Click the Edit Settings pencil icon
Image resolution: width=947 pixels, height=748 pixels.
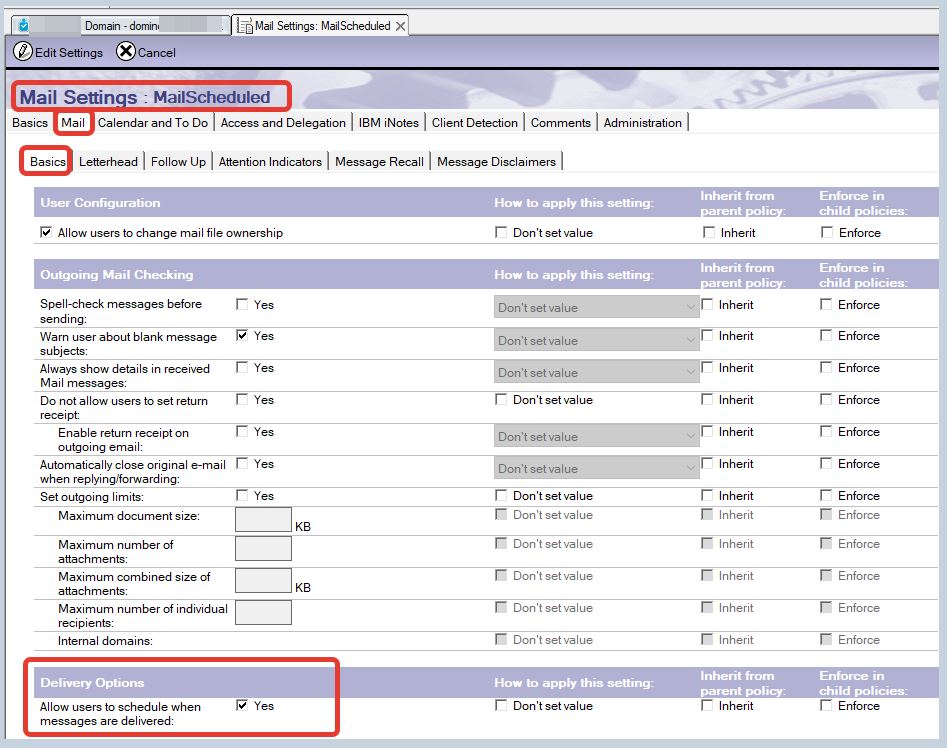(x=22, y=52)
